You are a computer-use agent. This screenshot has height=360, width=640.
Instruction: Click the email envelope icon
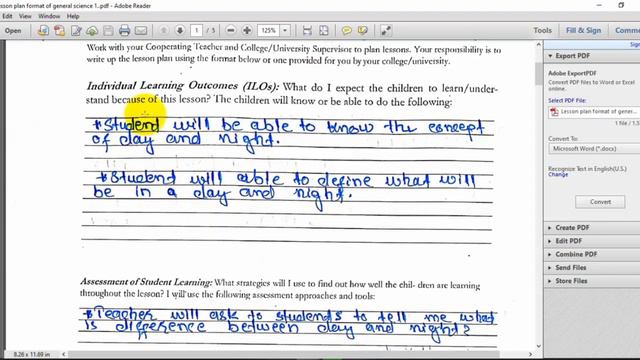[x=141, y=31]
